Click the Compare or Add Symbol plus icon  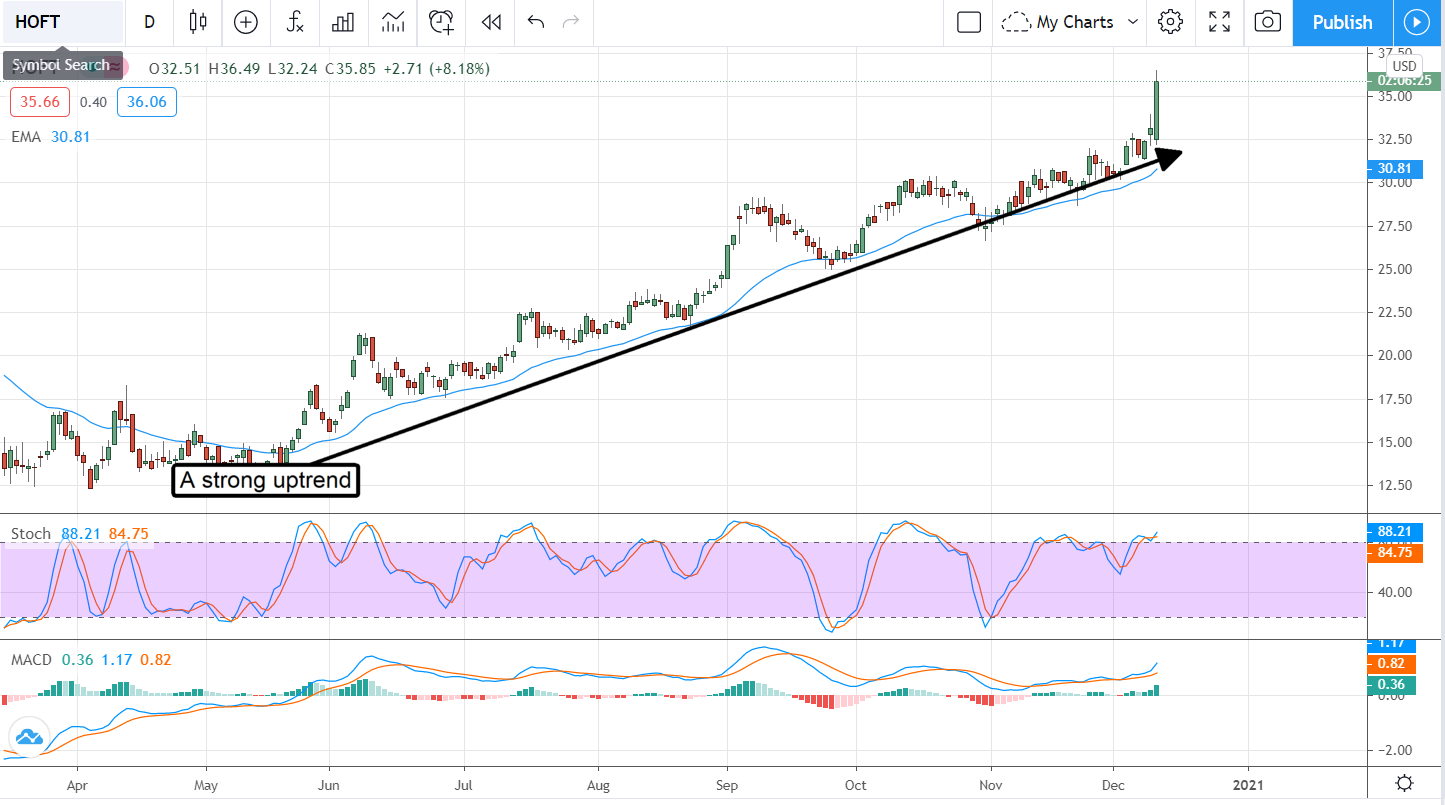246,22
